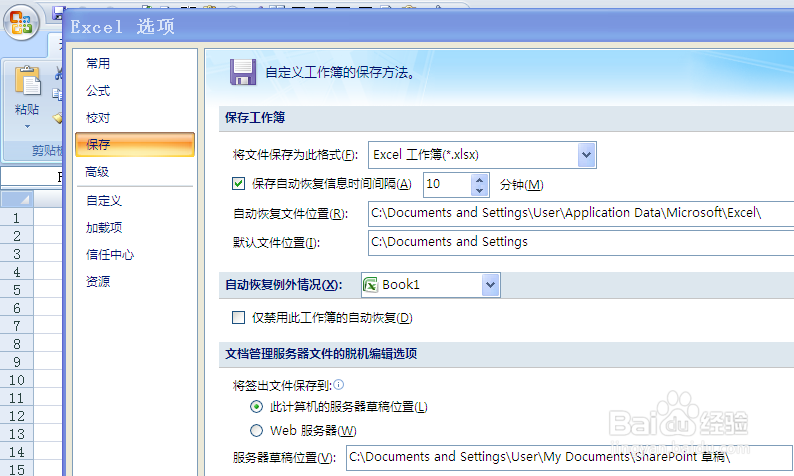The width and height of the screenshot is (794, 476).
Task: Click the 服务器草稿位置 path field
Action: click(569, 458)
